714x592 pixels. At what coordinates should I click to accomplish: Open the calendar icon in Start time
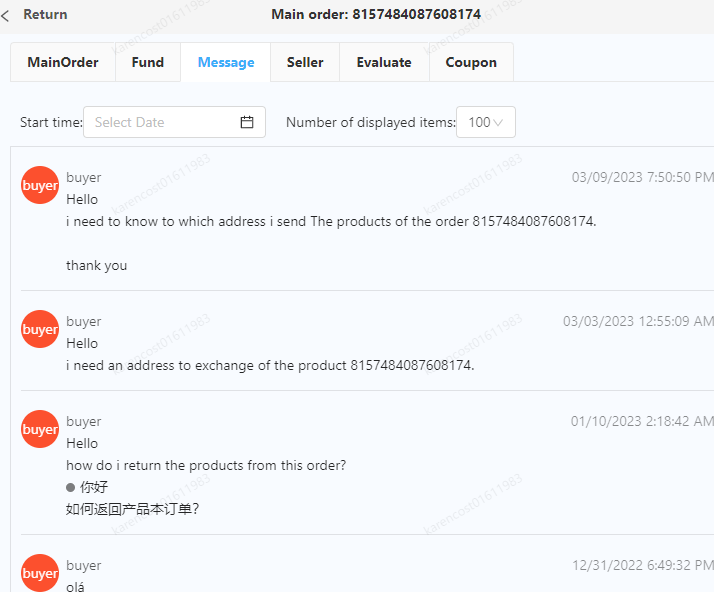tap(247, 122)
